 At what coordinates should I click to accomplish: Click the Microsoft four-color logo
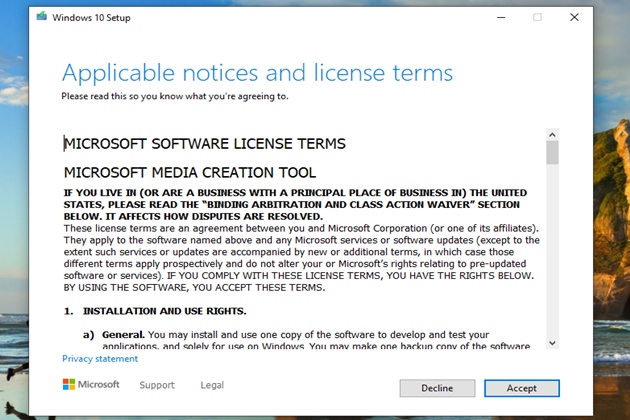69,384
